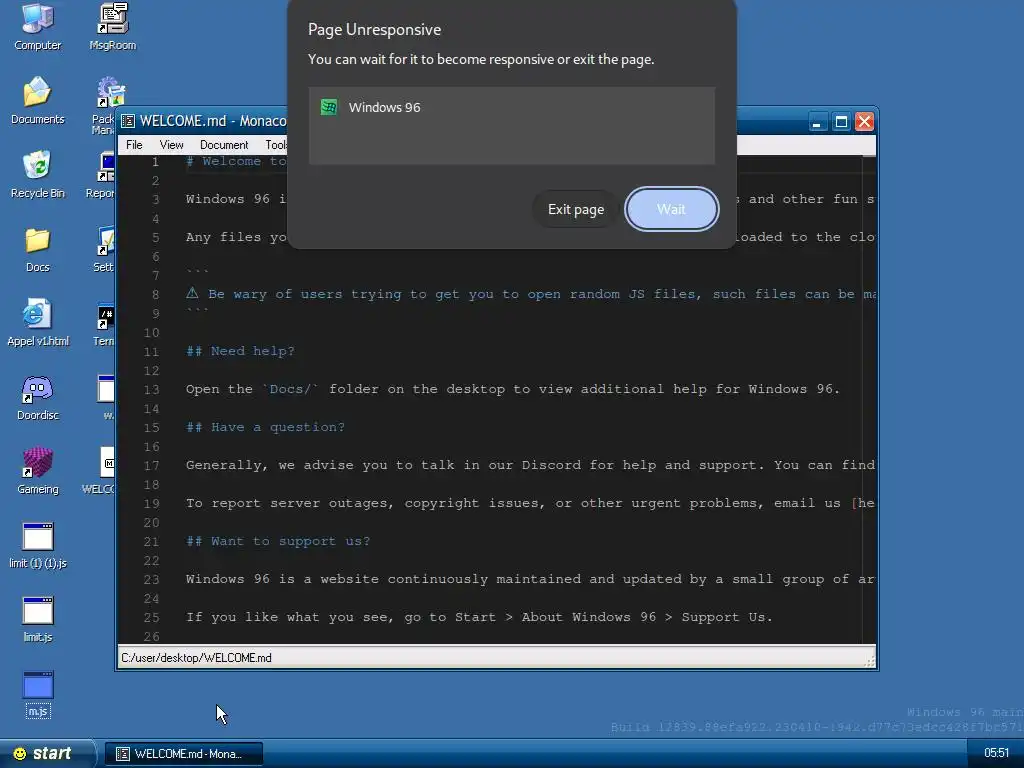Open the Computer desktop icon
Image resolution: width=1024 pixels, height=768 pixels.
point(37,26)
